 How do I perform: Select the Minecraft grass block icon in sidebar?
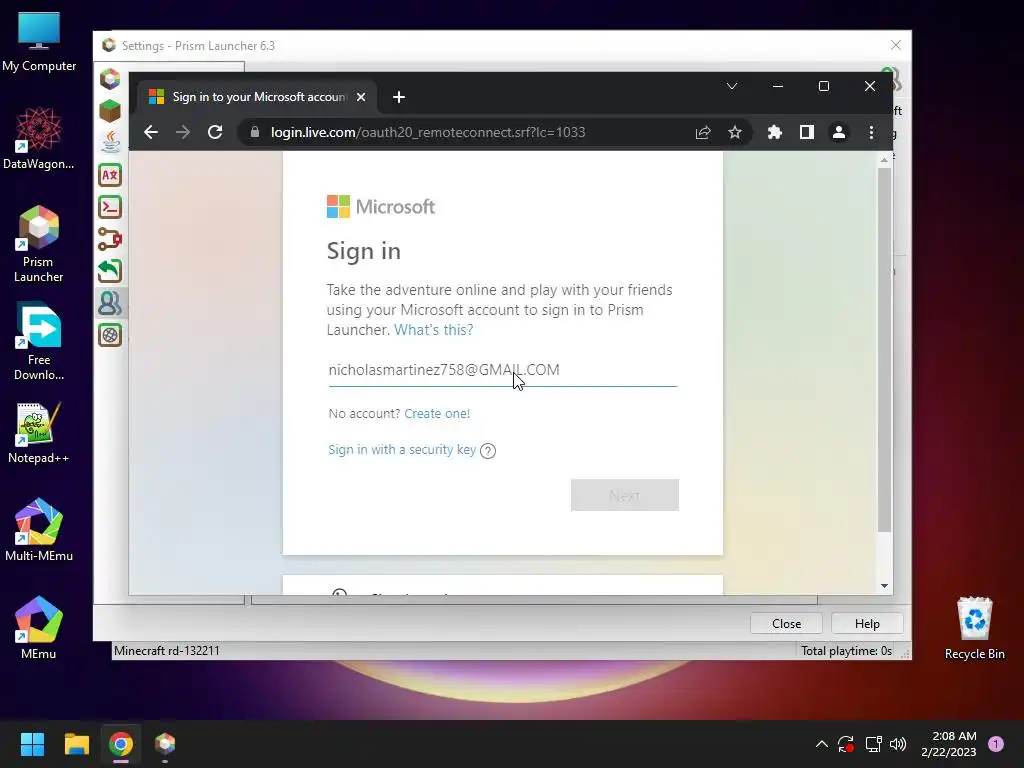[110, 111]
